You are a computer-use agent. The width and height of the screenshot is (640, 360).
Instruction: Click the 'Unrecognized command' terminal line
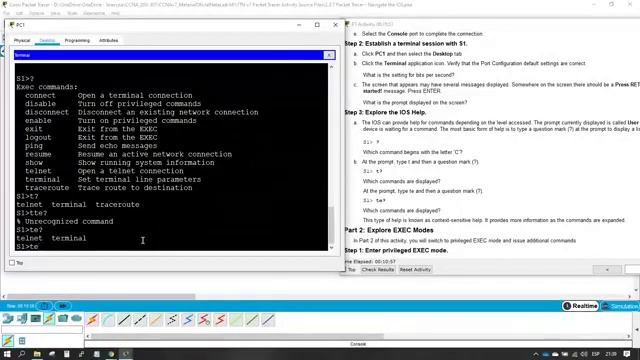pos(65,221)
